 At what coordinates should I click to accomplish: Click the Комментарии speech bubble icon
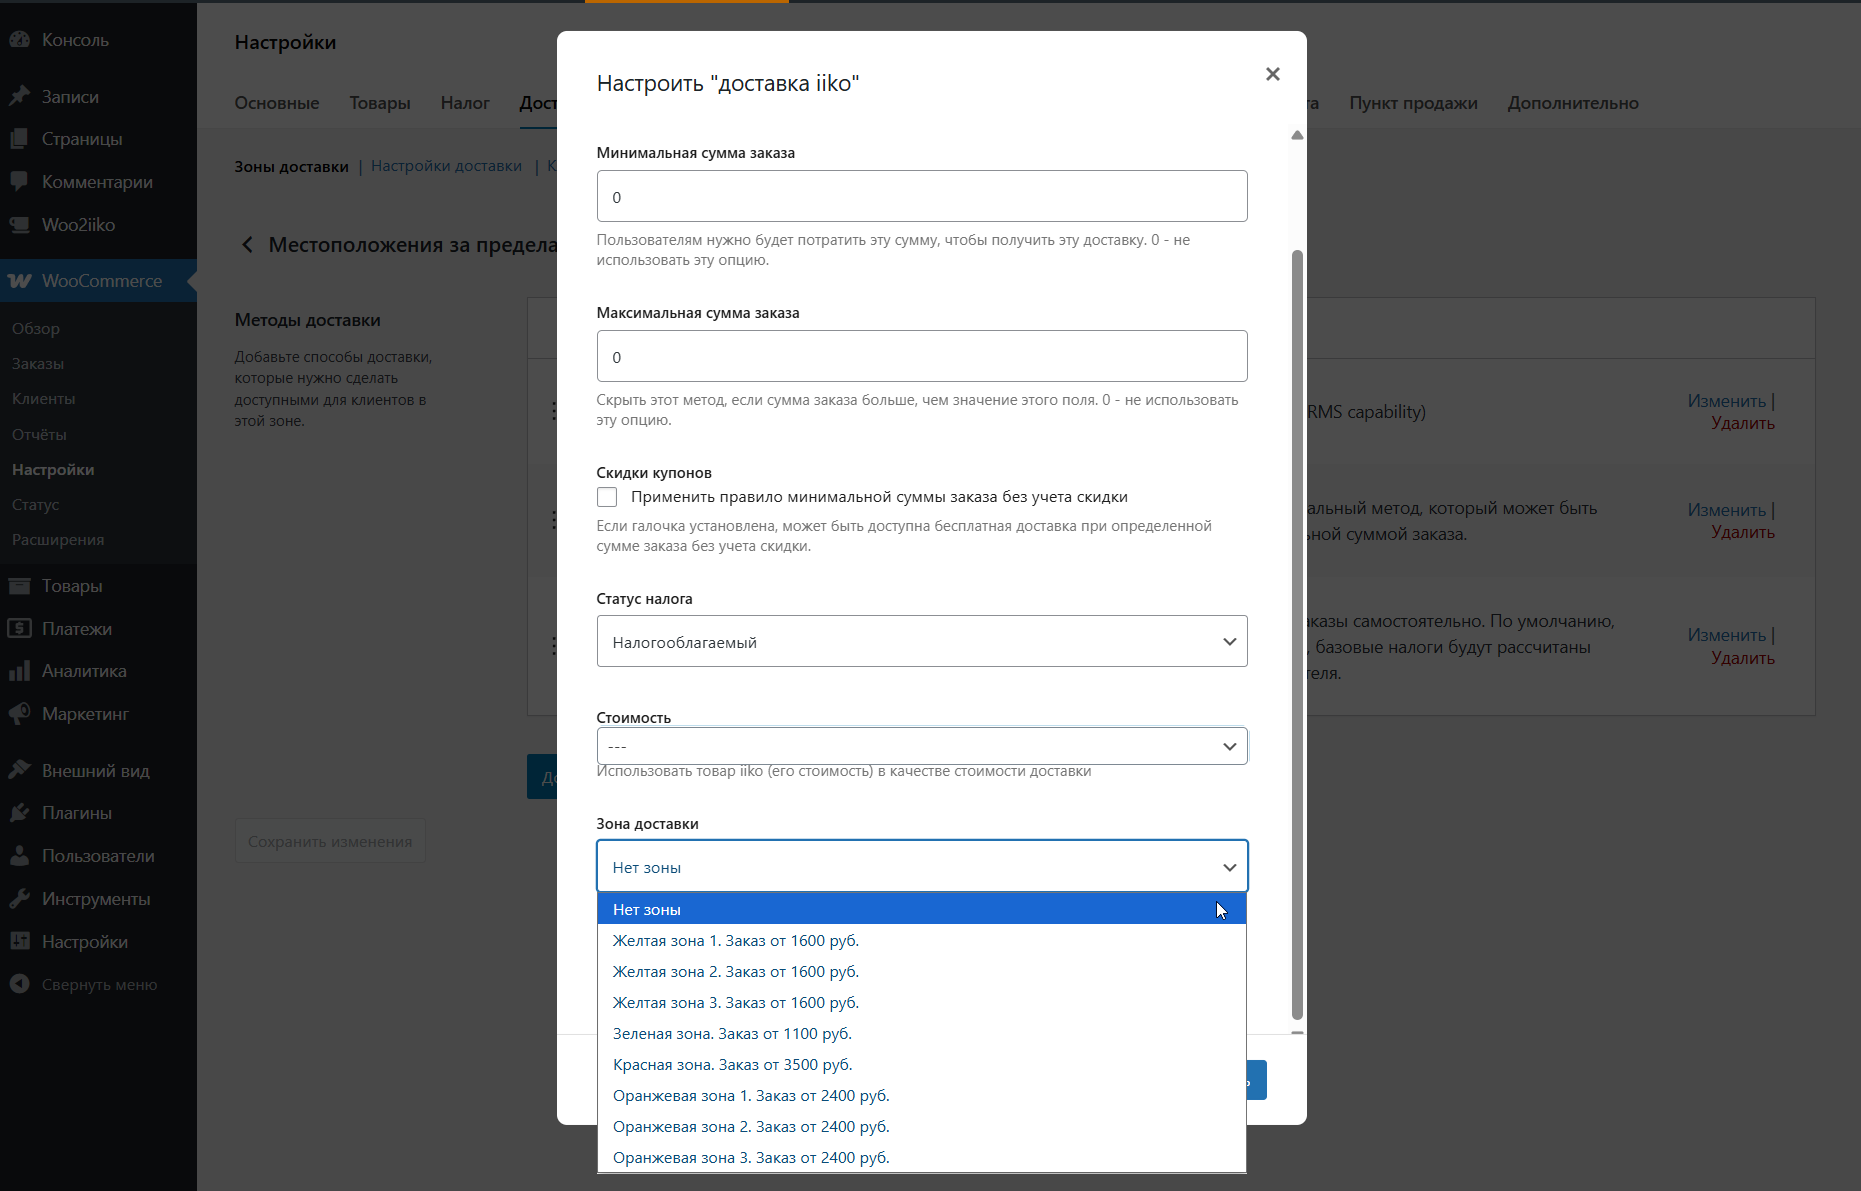[19, 181]
